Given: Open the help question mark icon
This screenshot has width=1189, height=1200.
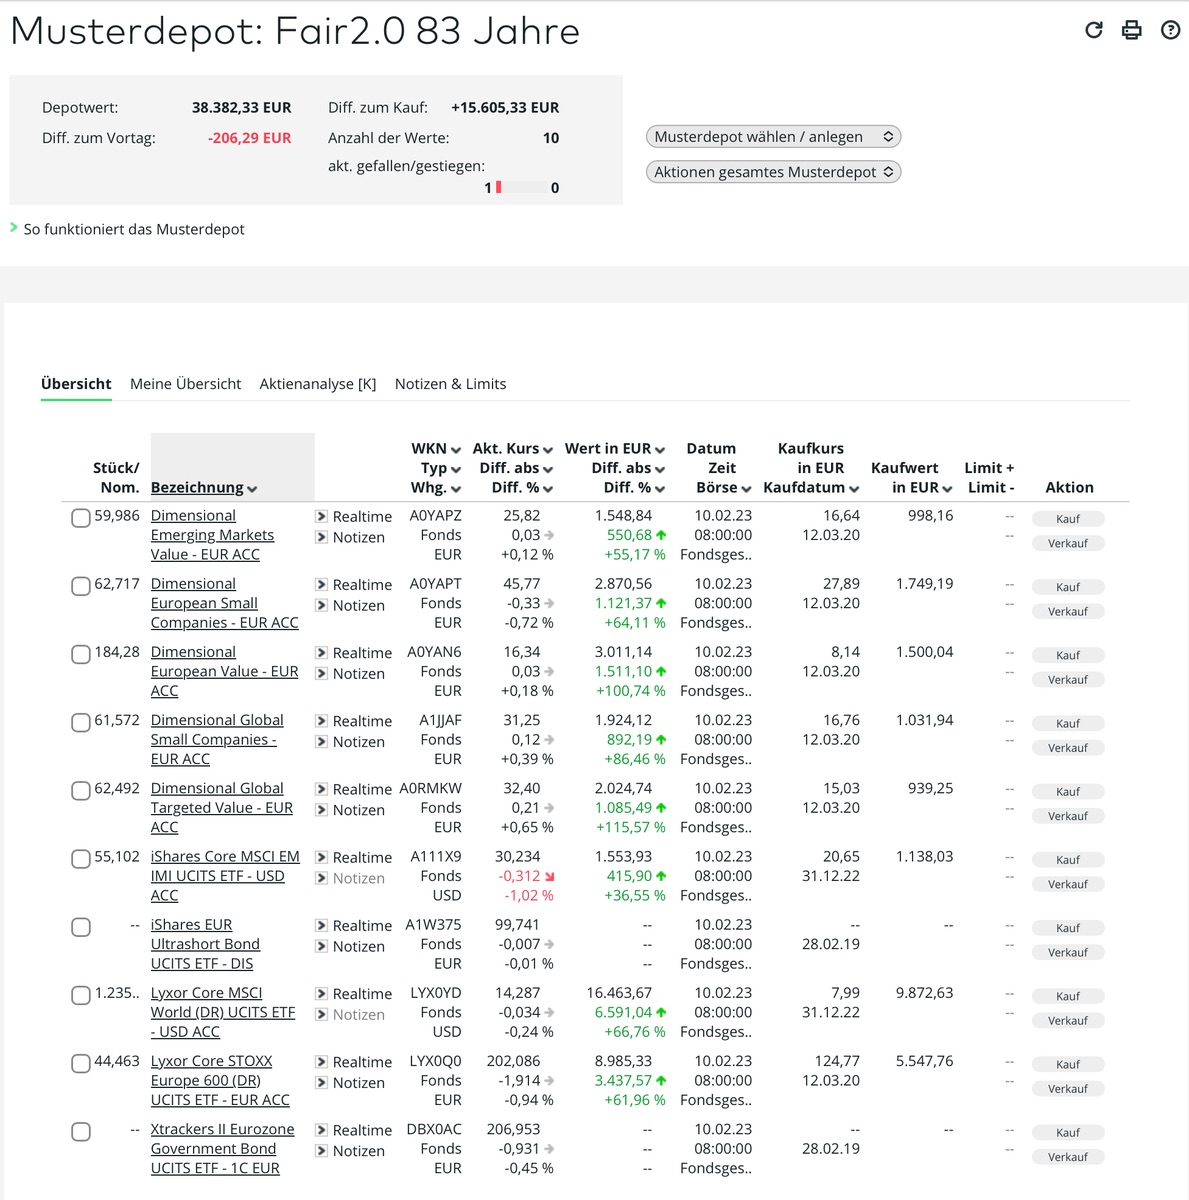Looking at the screenshot, I should pyautogui.click(x=1170, y=30).
